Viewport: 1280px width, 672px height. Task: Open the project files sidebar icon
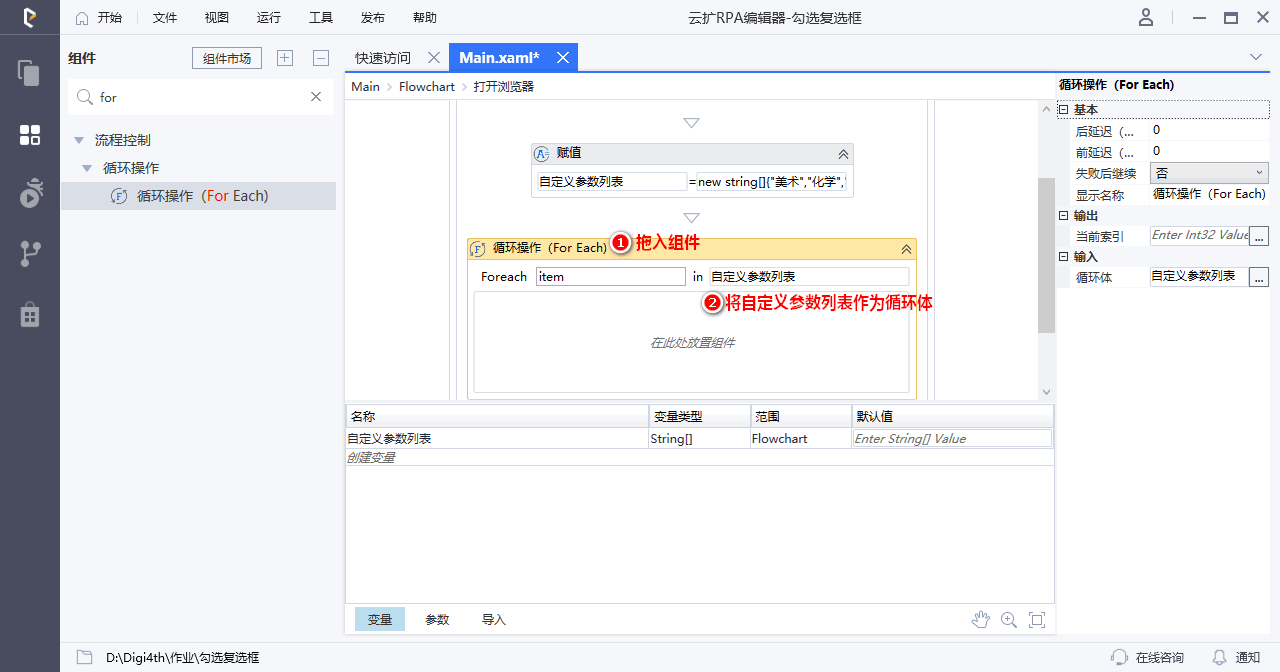tap(29, 73)
